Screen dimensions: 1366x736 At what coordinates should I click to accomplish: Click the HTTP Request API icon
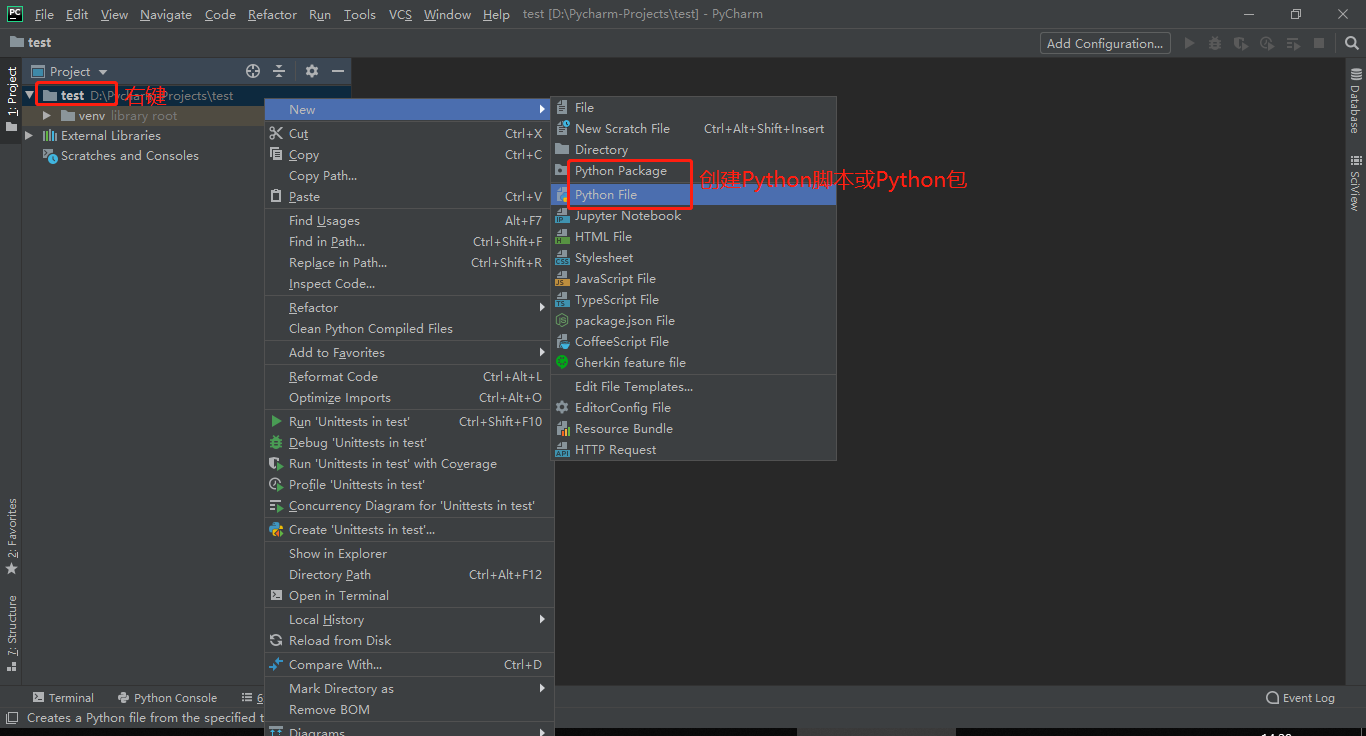tap(562, 450)
